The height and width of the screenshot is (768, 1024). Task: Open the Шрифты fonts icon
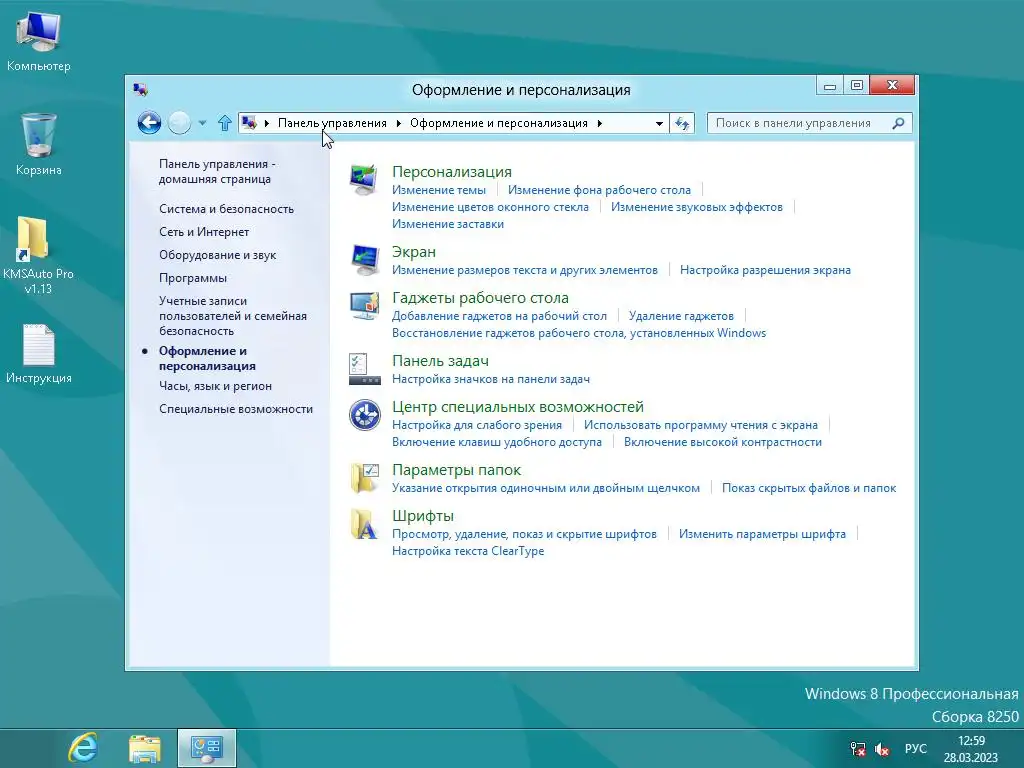coord(364,524)
